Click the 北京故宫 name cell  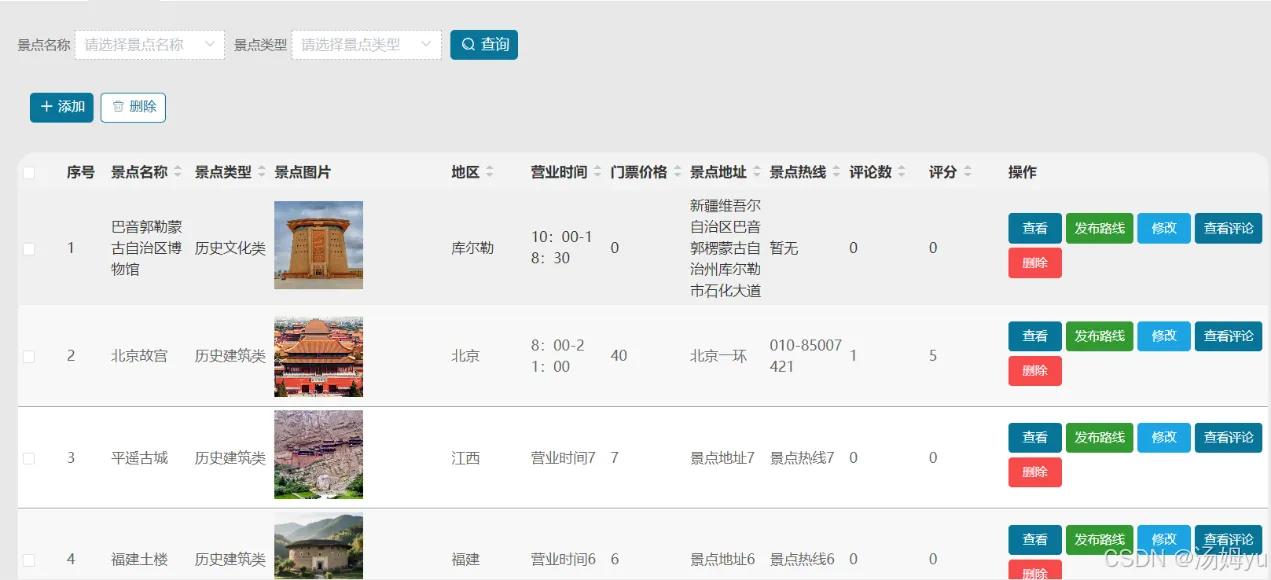click(139, 356)
